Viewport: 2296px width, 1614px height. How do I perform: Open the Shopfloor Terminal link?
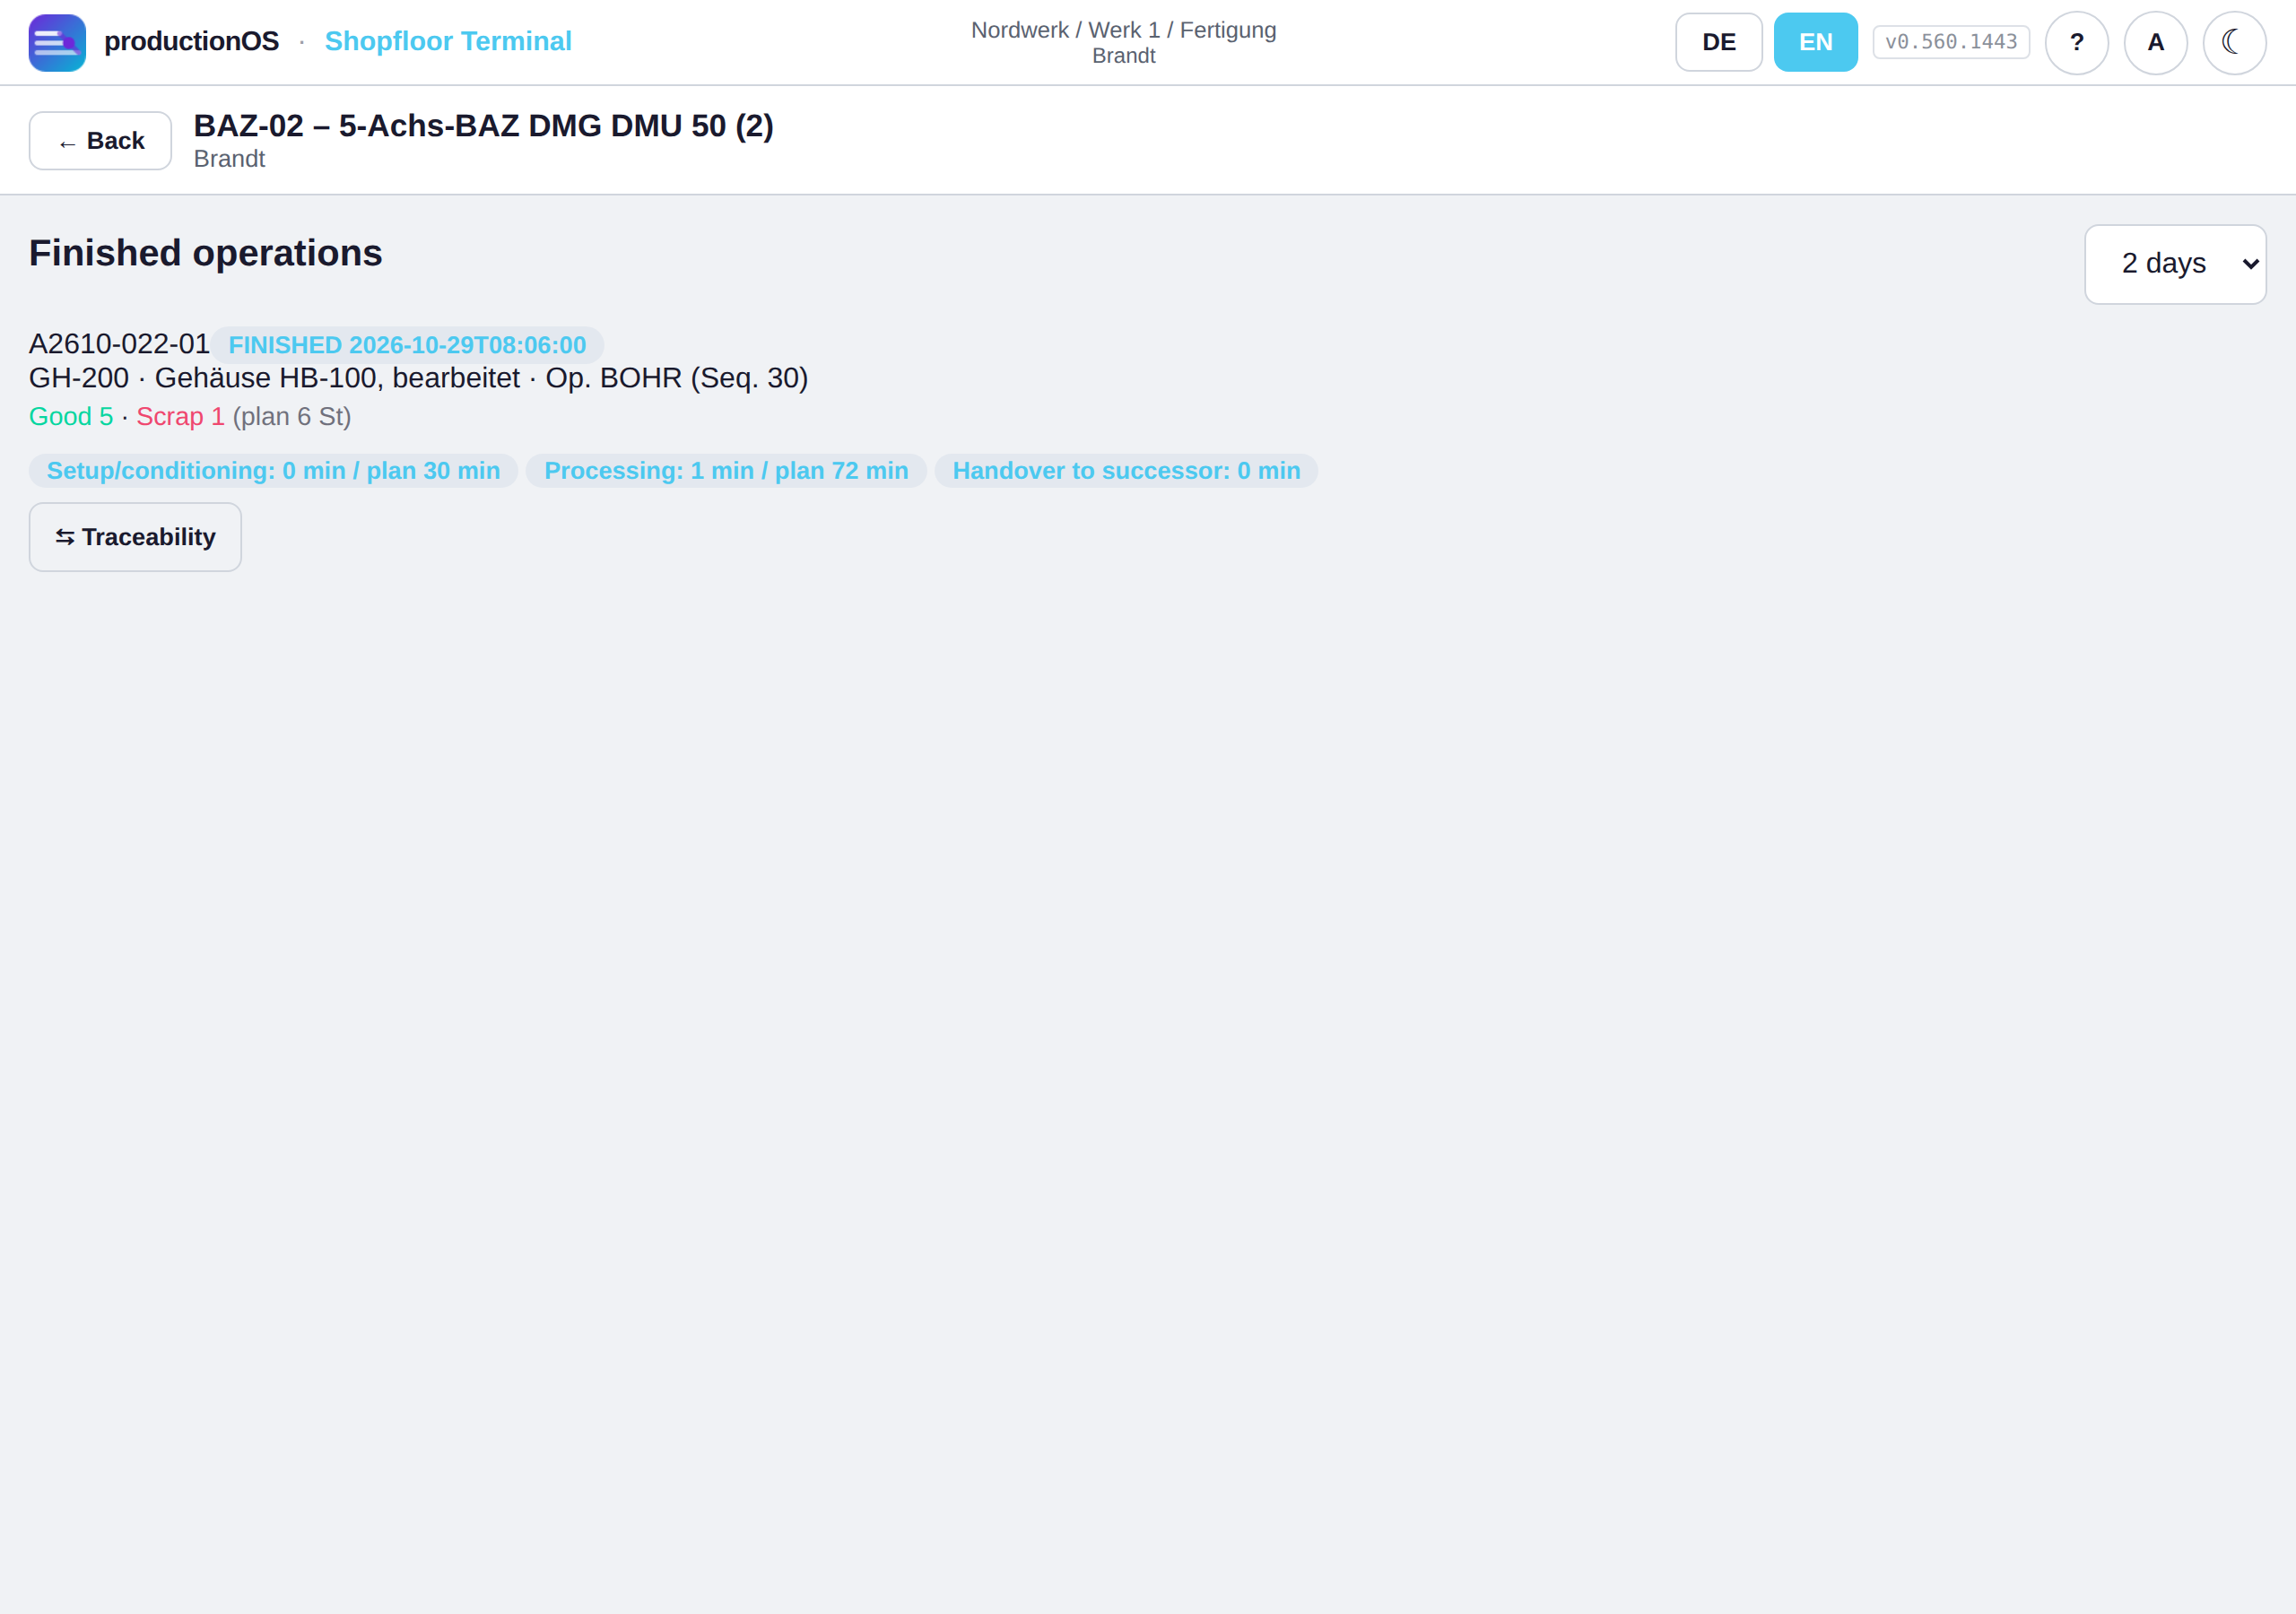click(x=448, y=41)
